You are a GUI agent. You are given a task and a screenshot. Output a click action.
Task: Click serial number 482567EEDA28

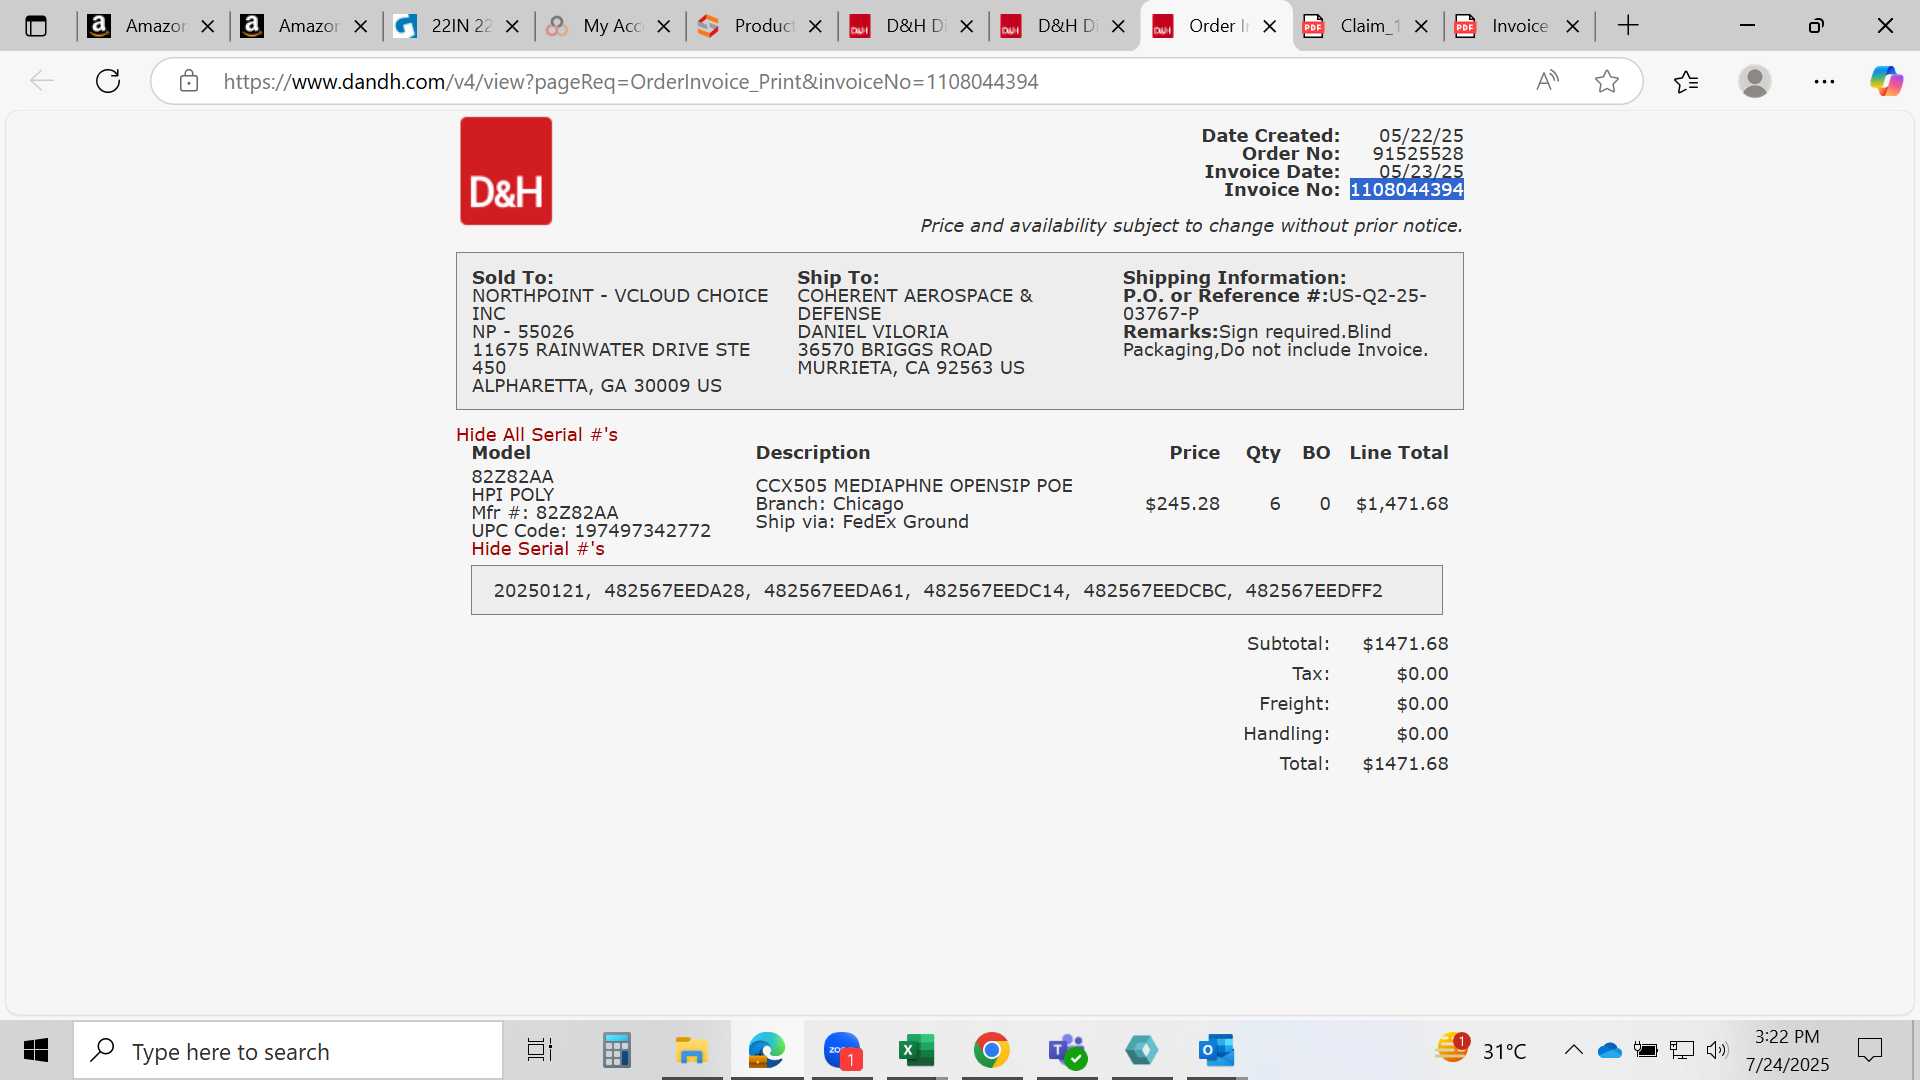674,591
